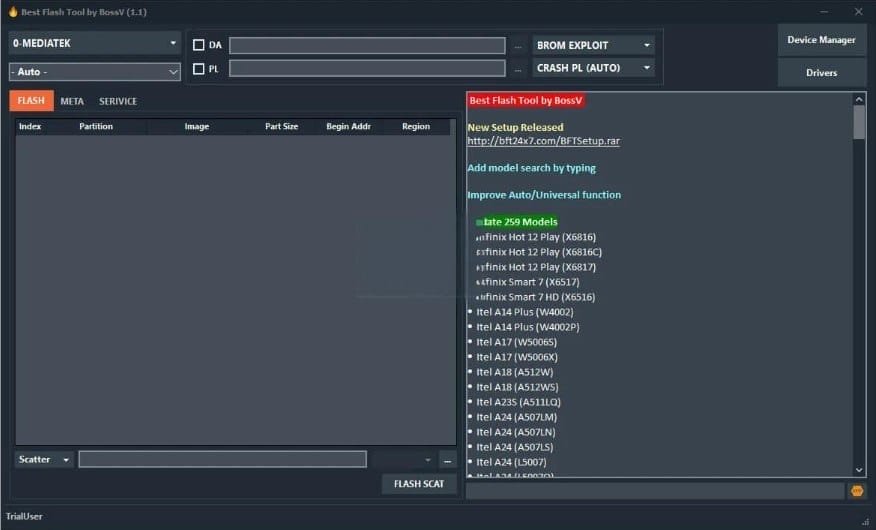Open the BROM EXPLOIT dropdown
Viewport: 876px width, 530px height.
[x=593, y=45]
